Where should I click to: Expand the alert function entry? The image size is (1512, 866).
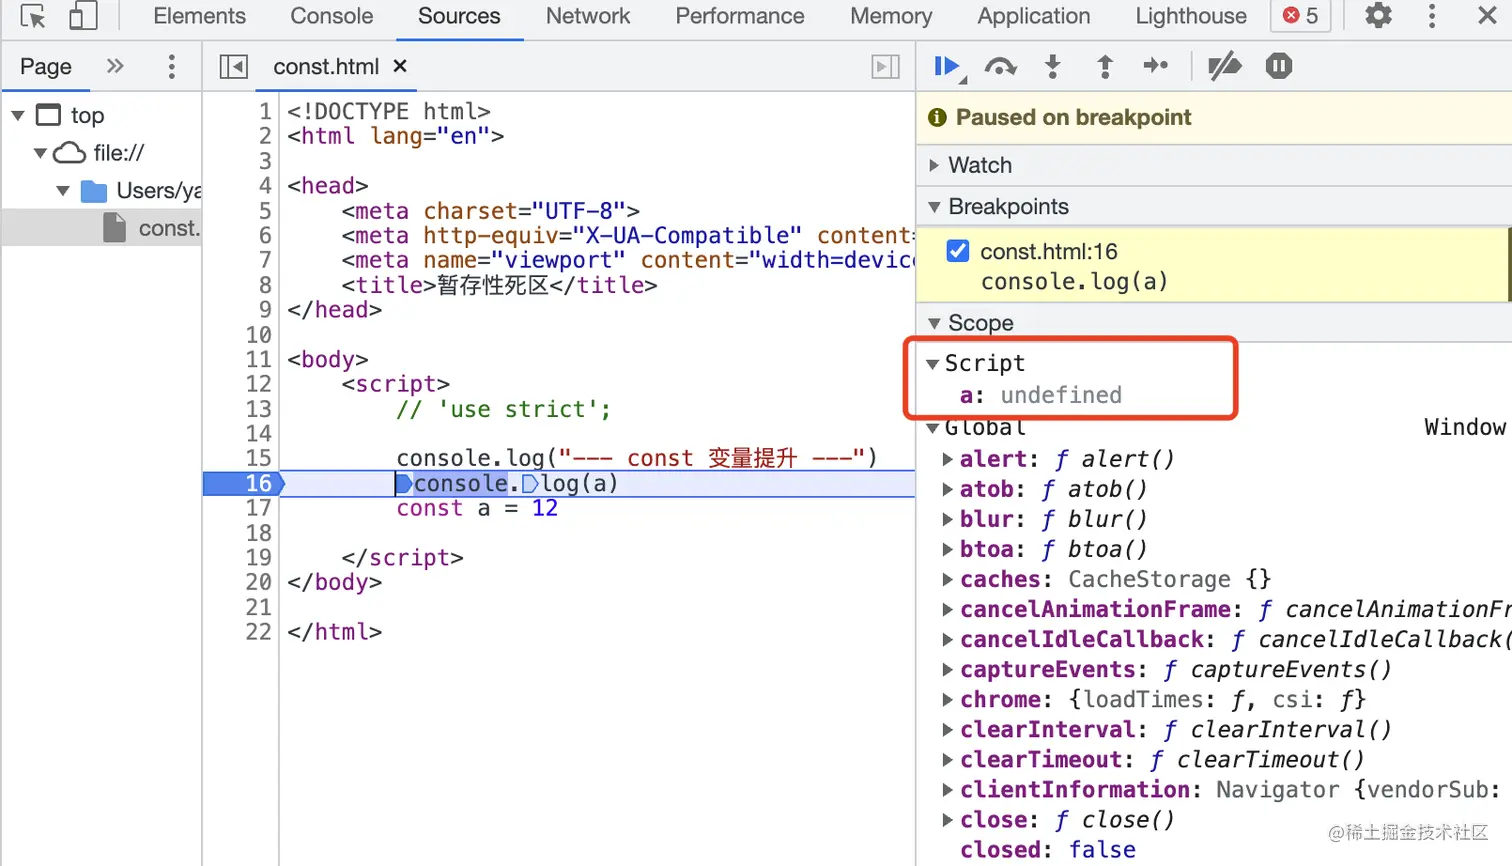coord(947,460)
